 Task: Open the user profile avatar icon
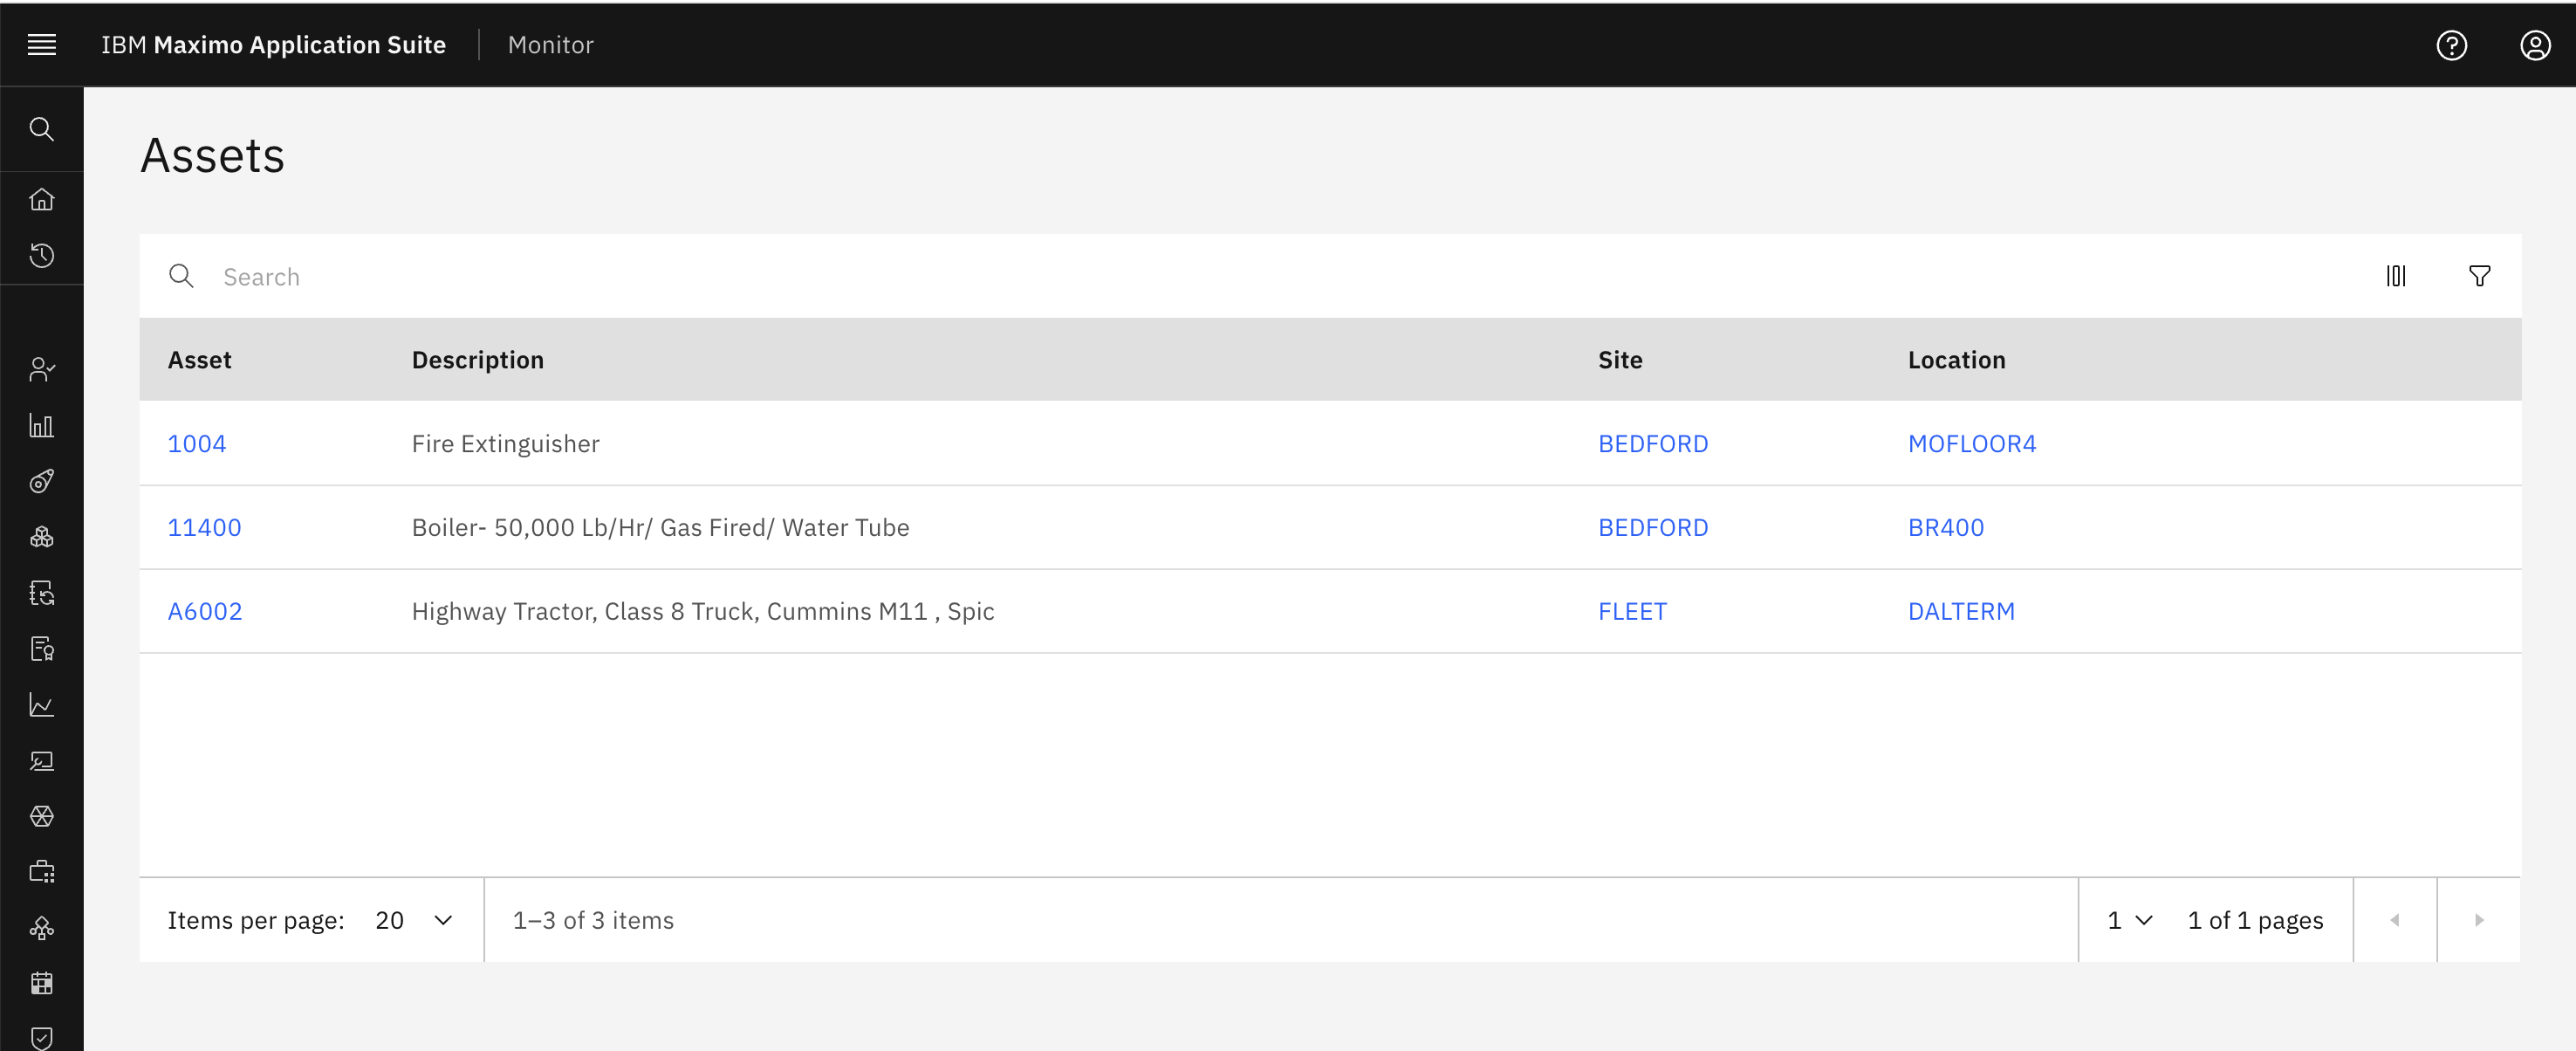tap(2535, 45)
